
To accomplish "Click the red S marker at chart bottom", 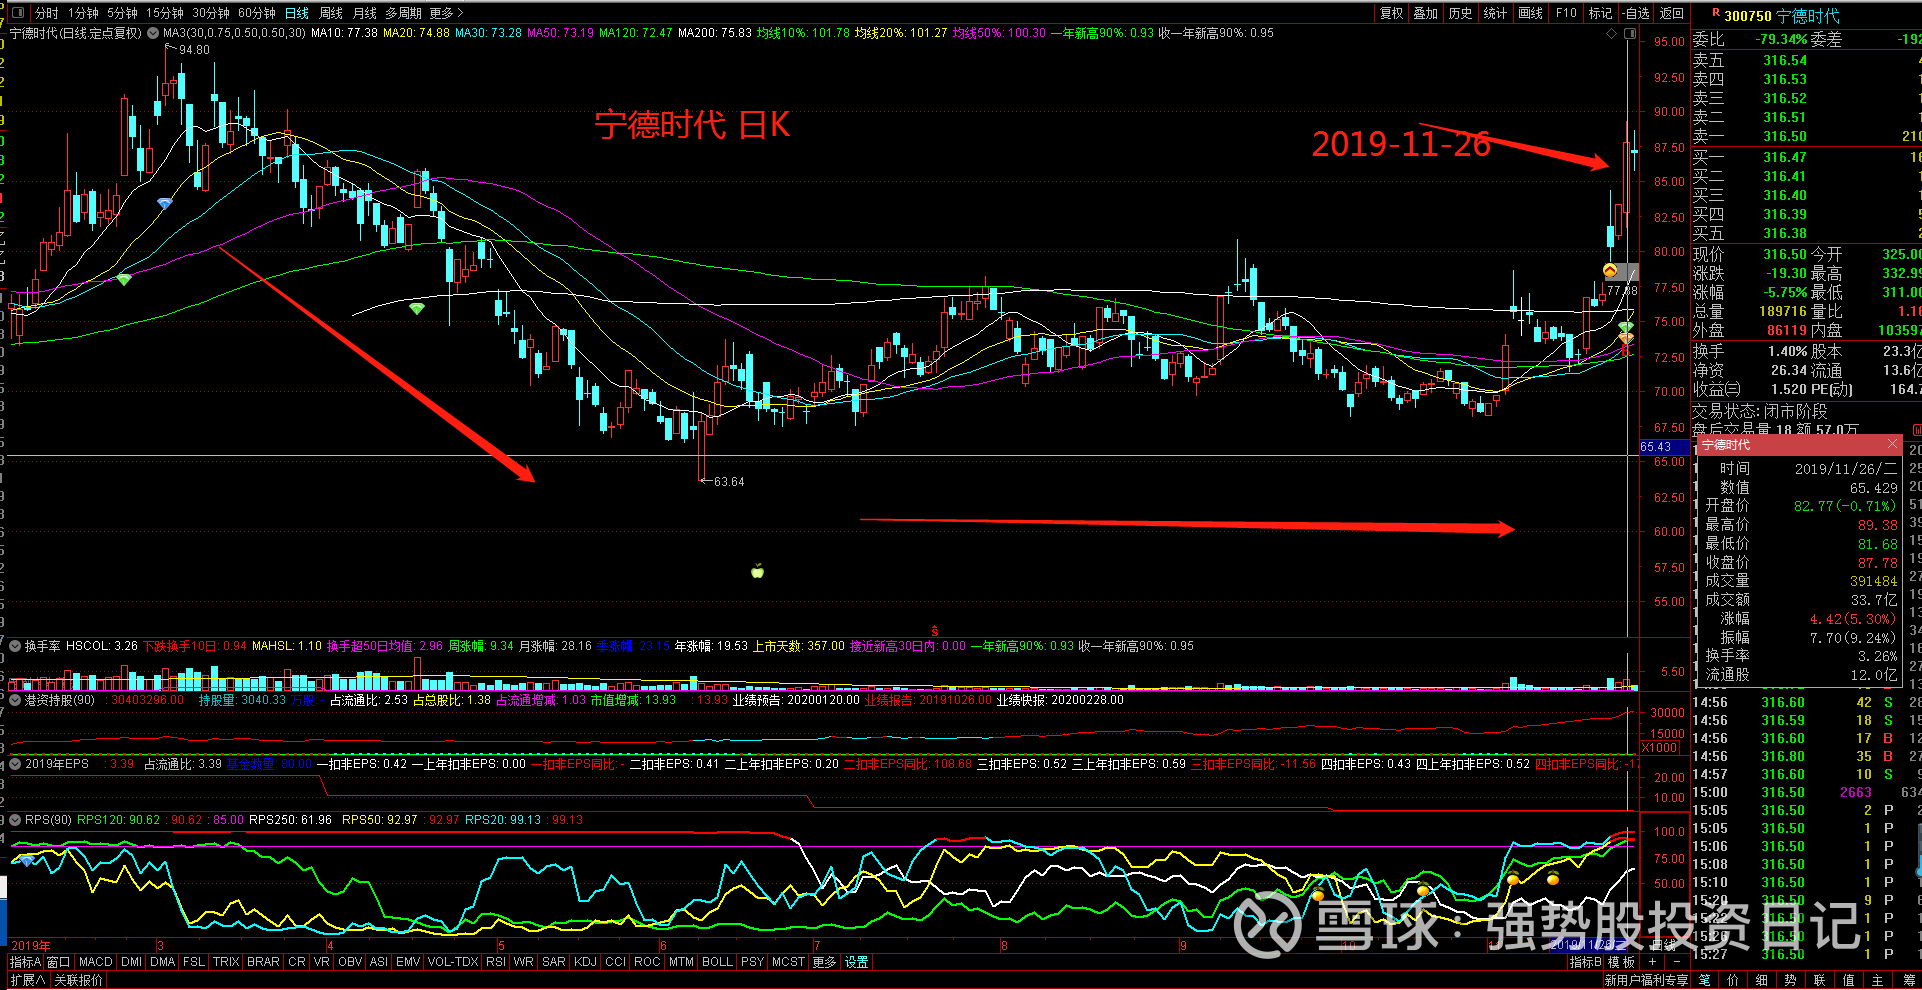I will point(934,631).
